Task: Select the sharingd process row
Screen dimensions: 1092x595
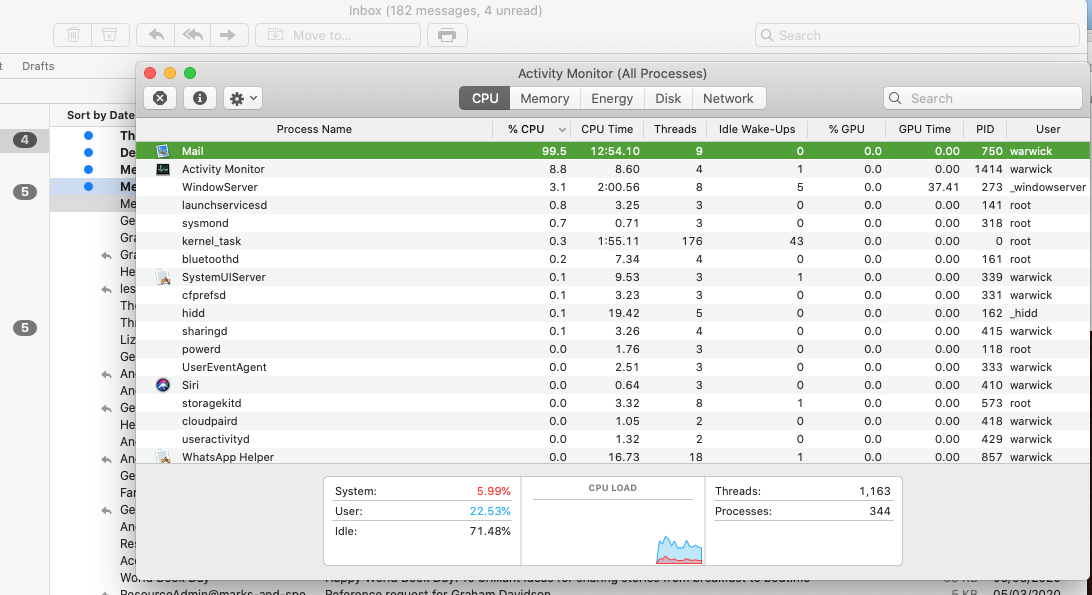Action: point(613,332)
